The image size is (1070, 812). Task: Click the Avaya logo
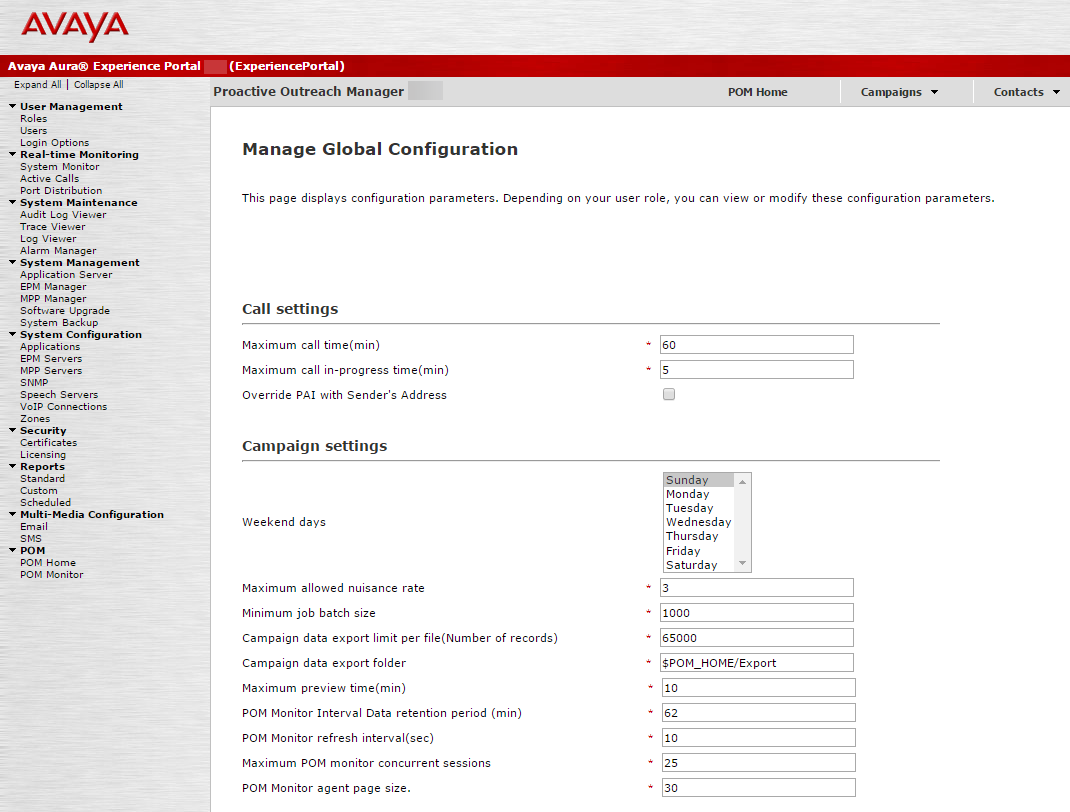tap(75, 27)
